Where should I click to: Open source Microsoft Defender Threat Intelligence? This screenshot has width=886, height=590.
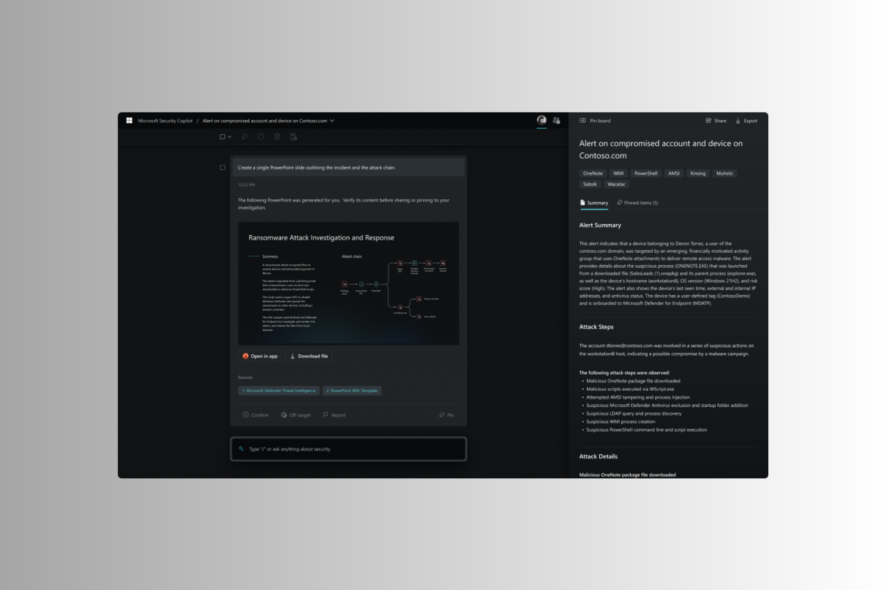point(279,391)
